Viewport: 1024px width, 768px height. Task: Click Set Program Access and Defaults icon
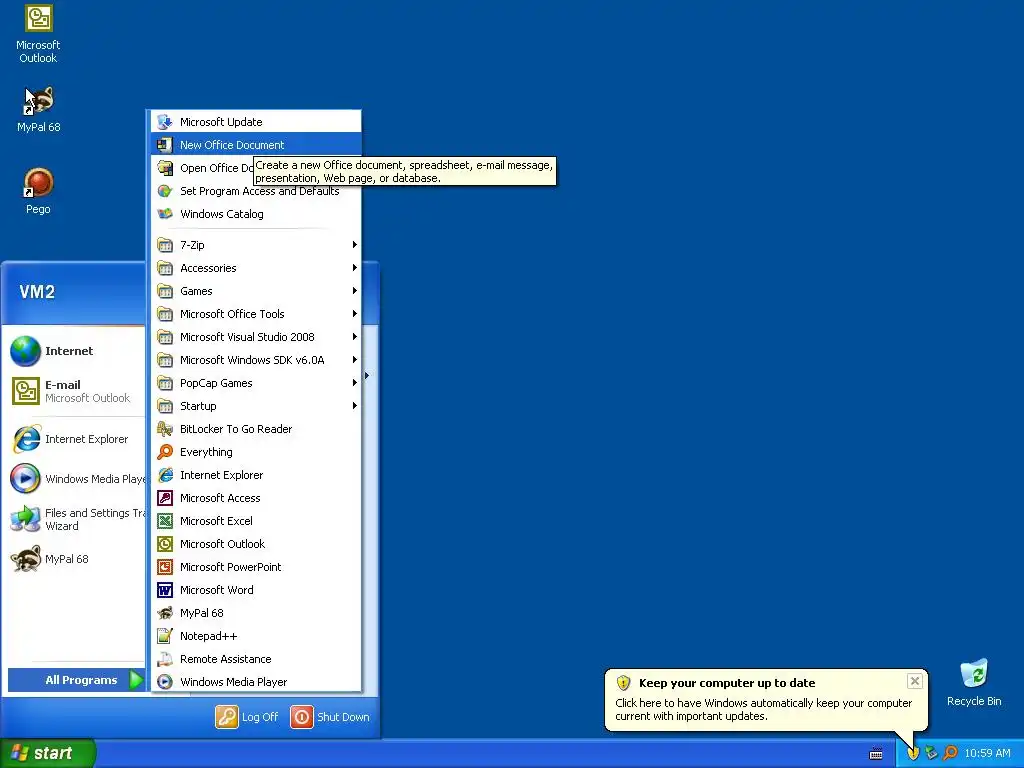point(165,191)
